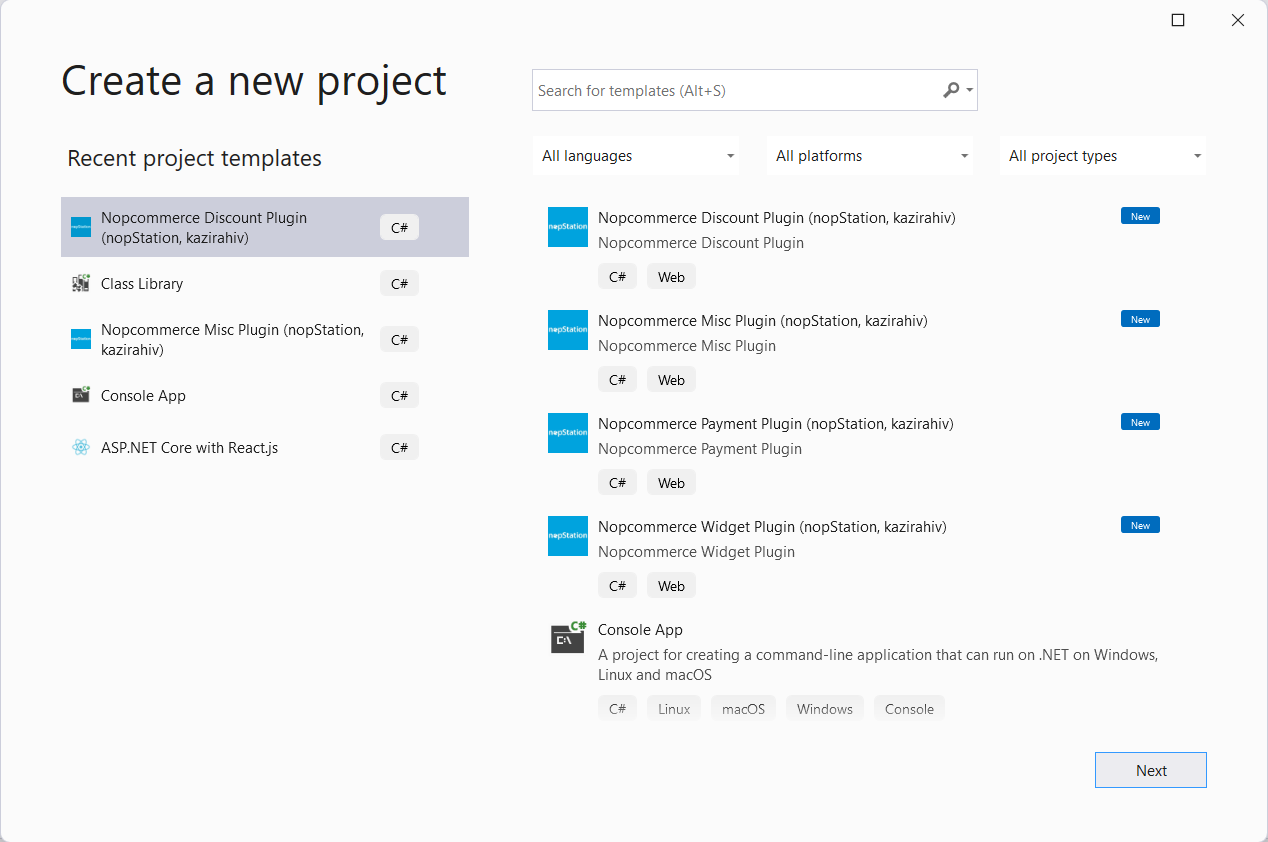Click Console App C# icon in template list
Screen dimensions: 1268x842
pyautogui.click(x=568, y=637)
